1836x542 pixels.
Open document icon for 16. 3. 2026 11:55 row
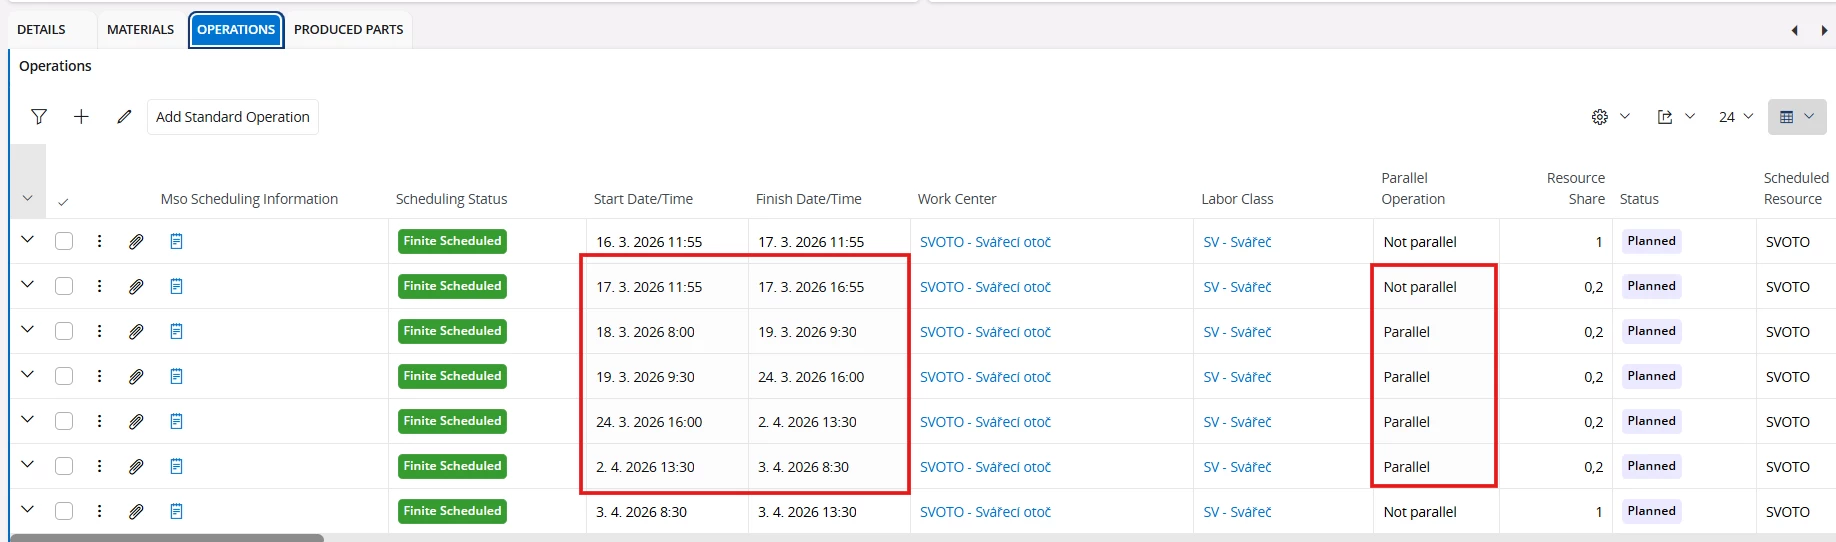(176, 241)
